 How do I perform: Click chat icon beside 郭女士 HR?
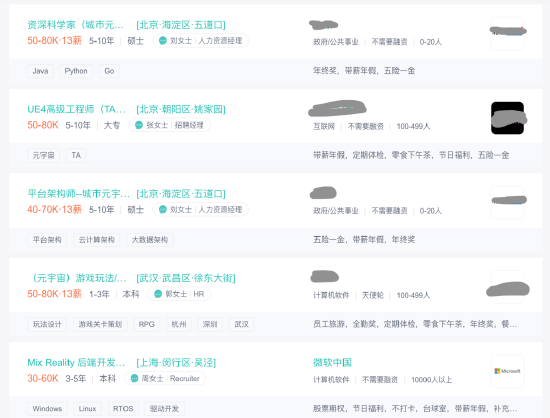click(x=158, y=294)
